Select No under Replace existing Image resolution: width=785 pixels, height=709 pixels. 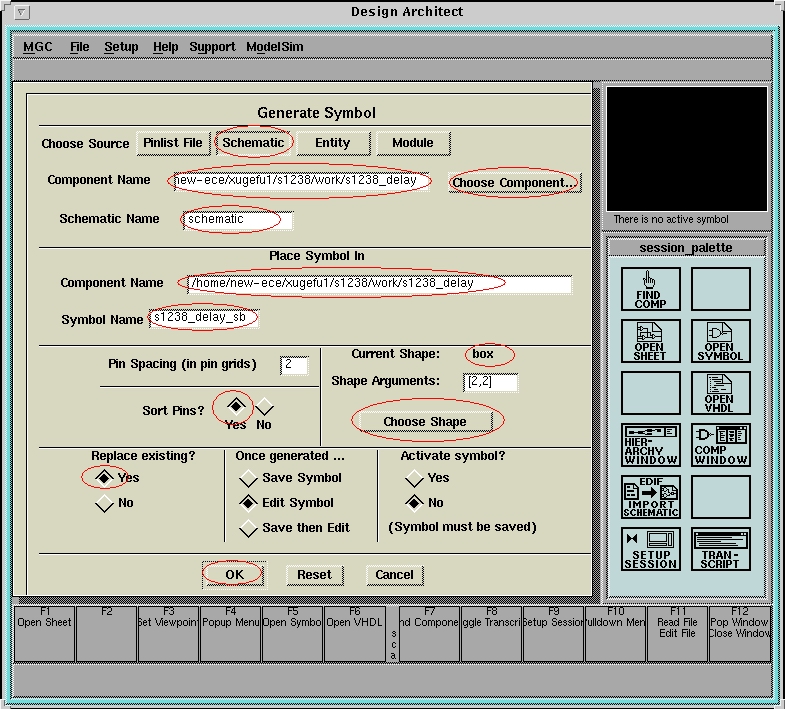point(104,504)
